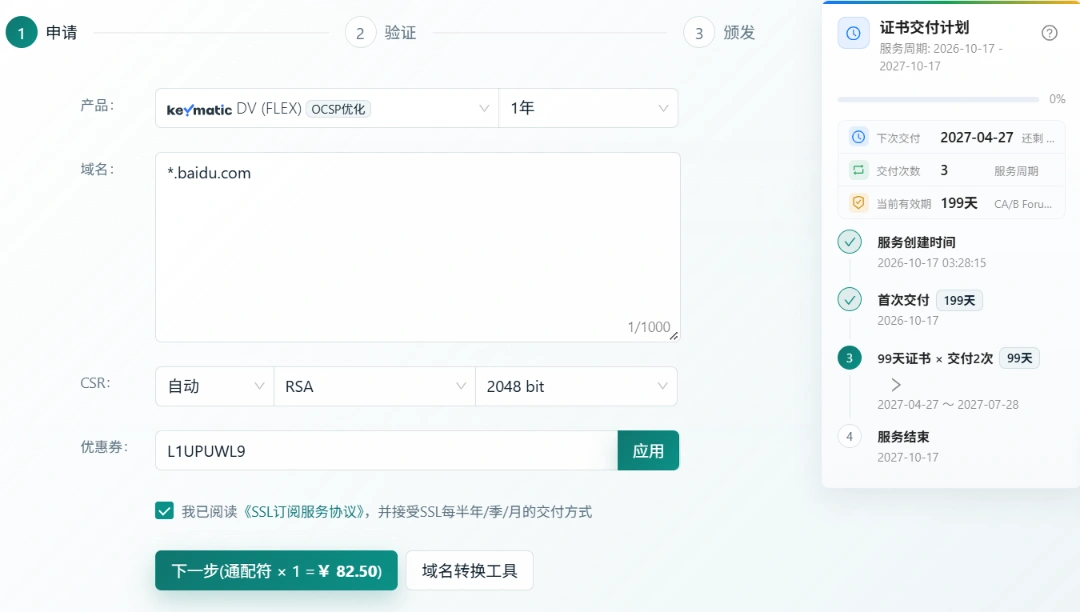Click the textarea resize handle corner
This screenshot has height=612, width=1080.
point(674,335)
